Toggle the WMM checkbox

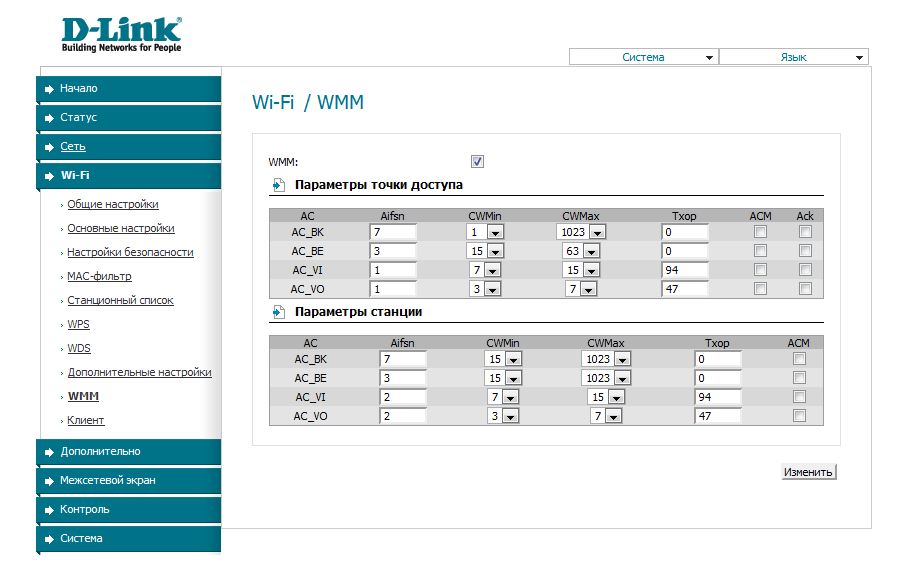pos(477,162)
